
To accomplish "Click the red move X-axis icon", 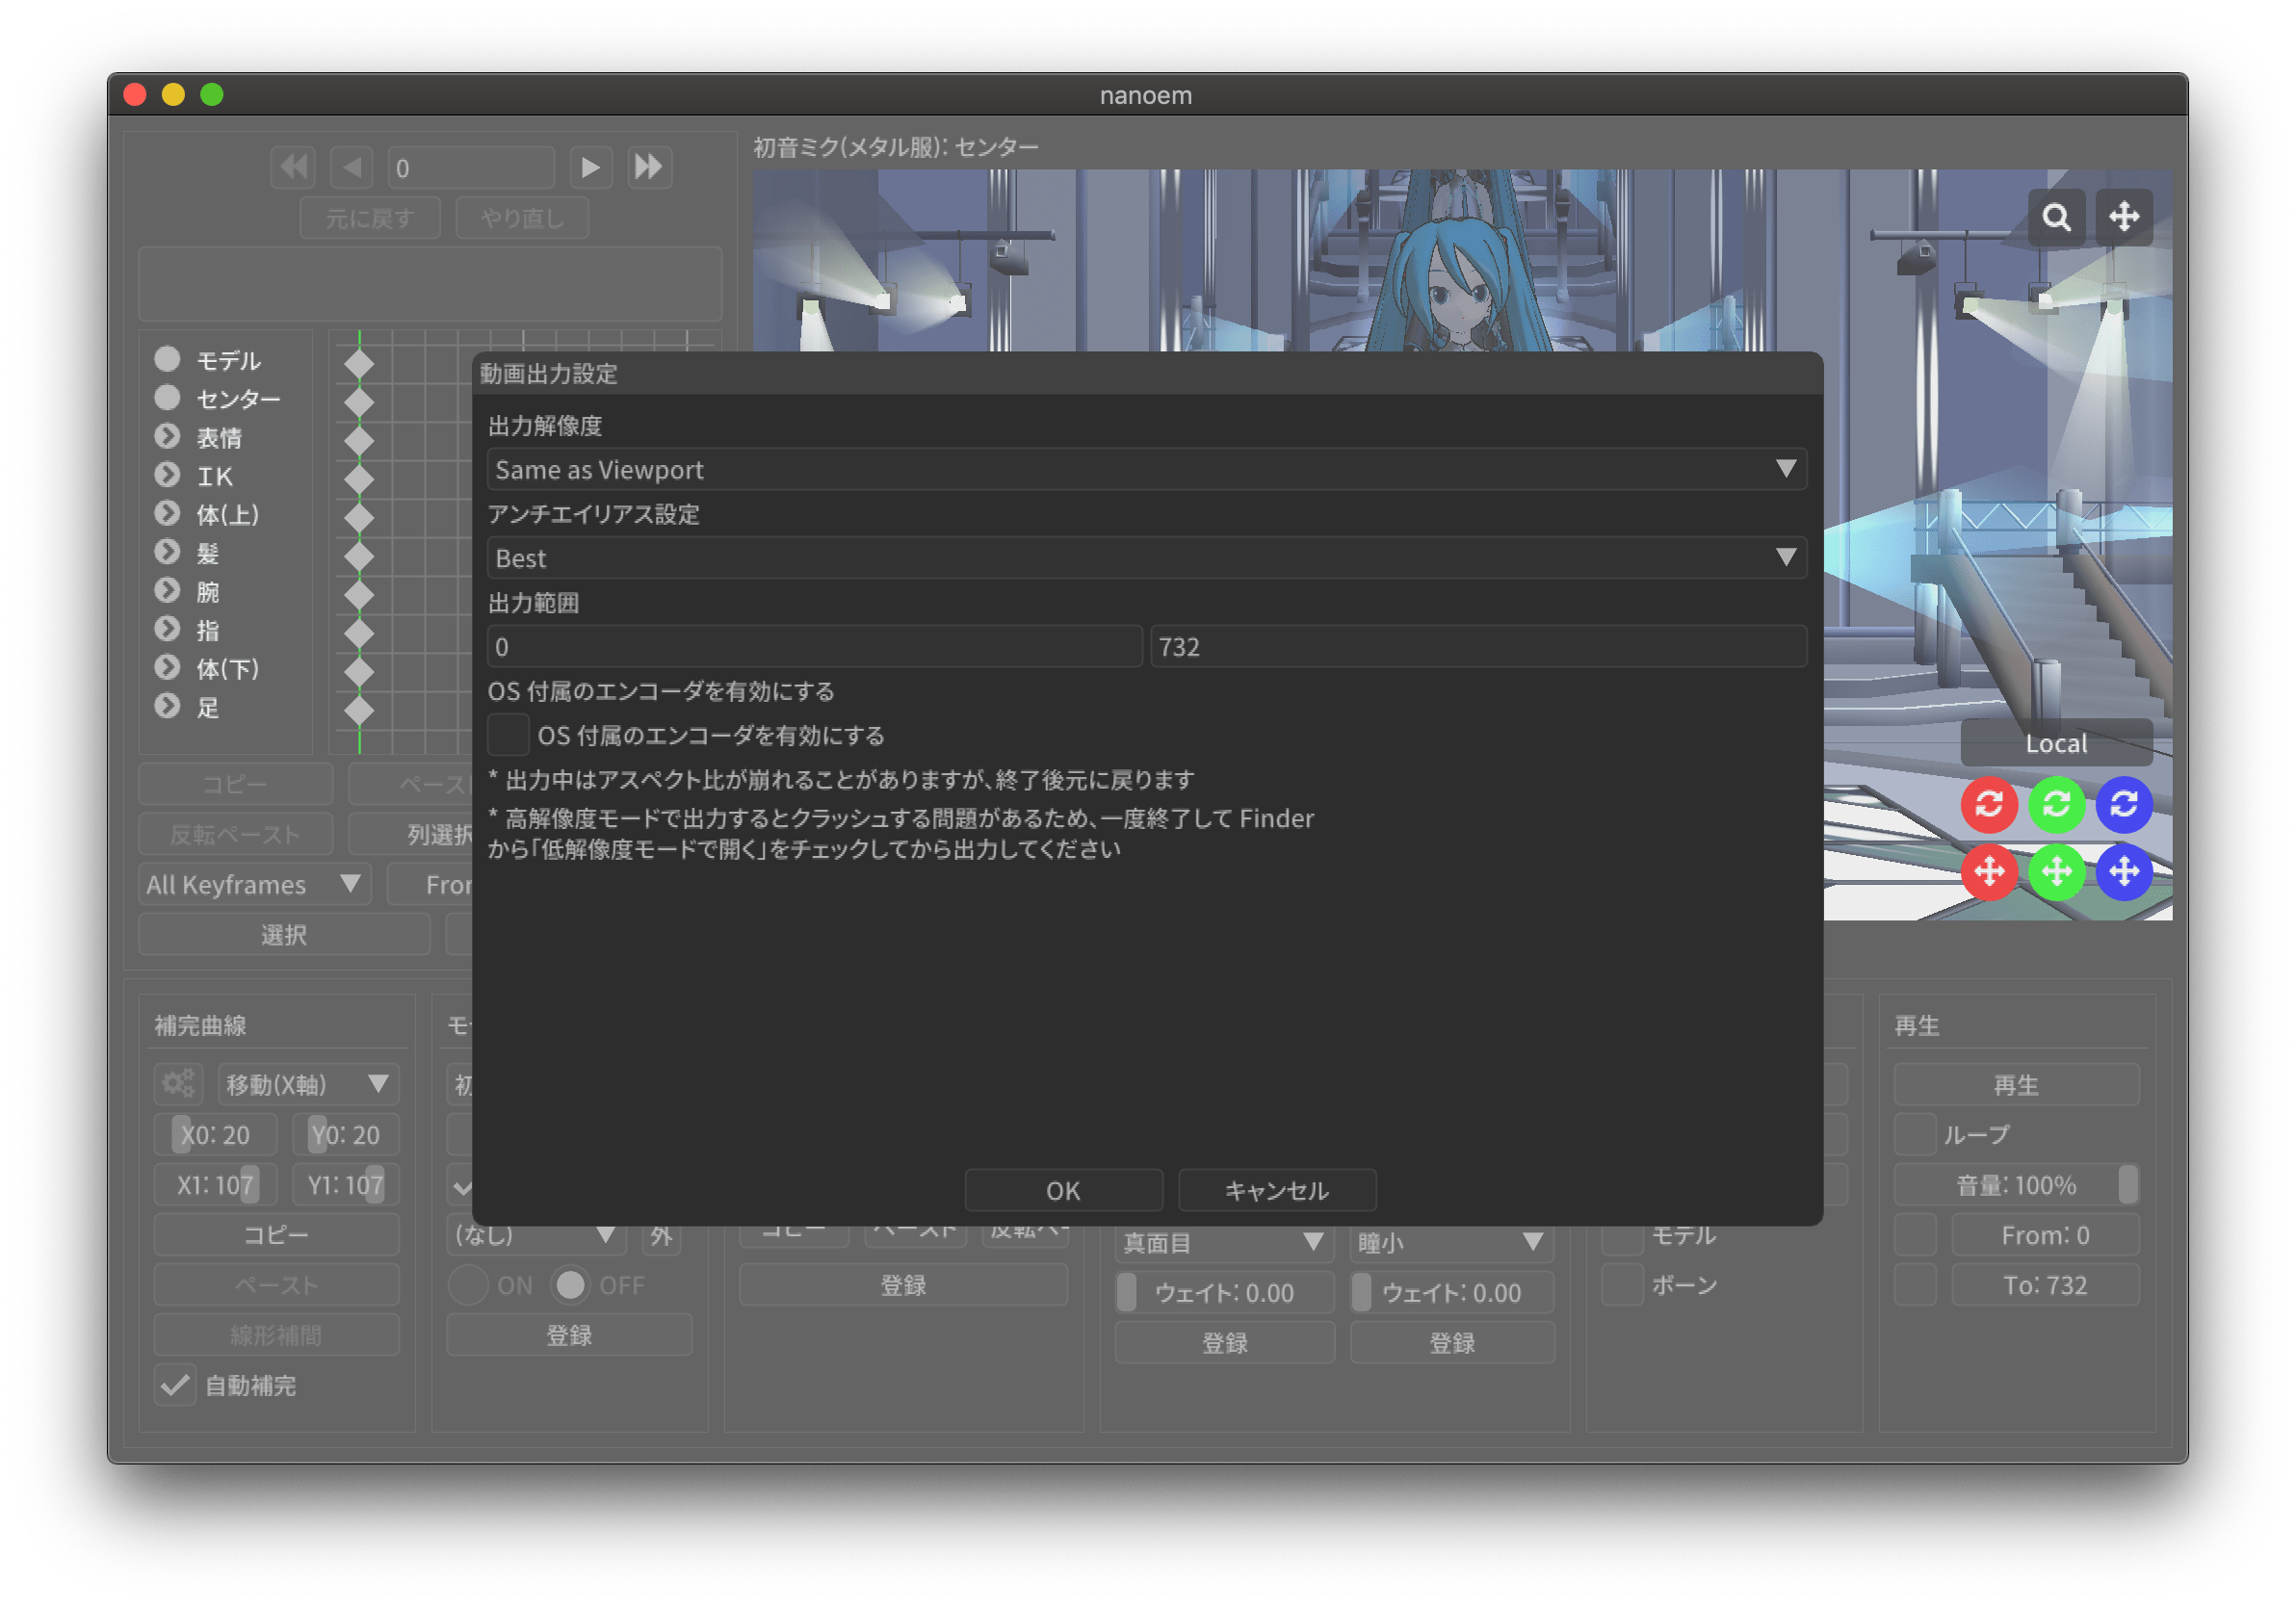I will [1989, 872].
